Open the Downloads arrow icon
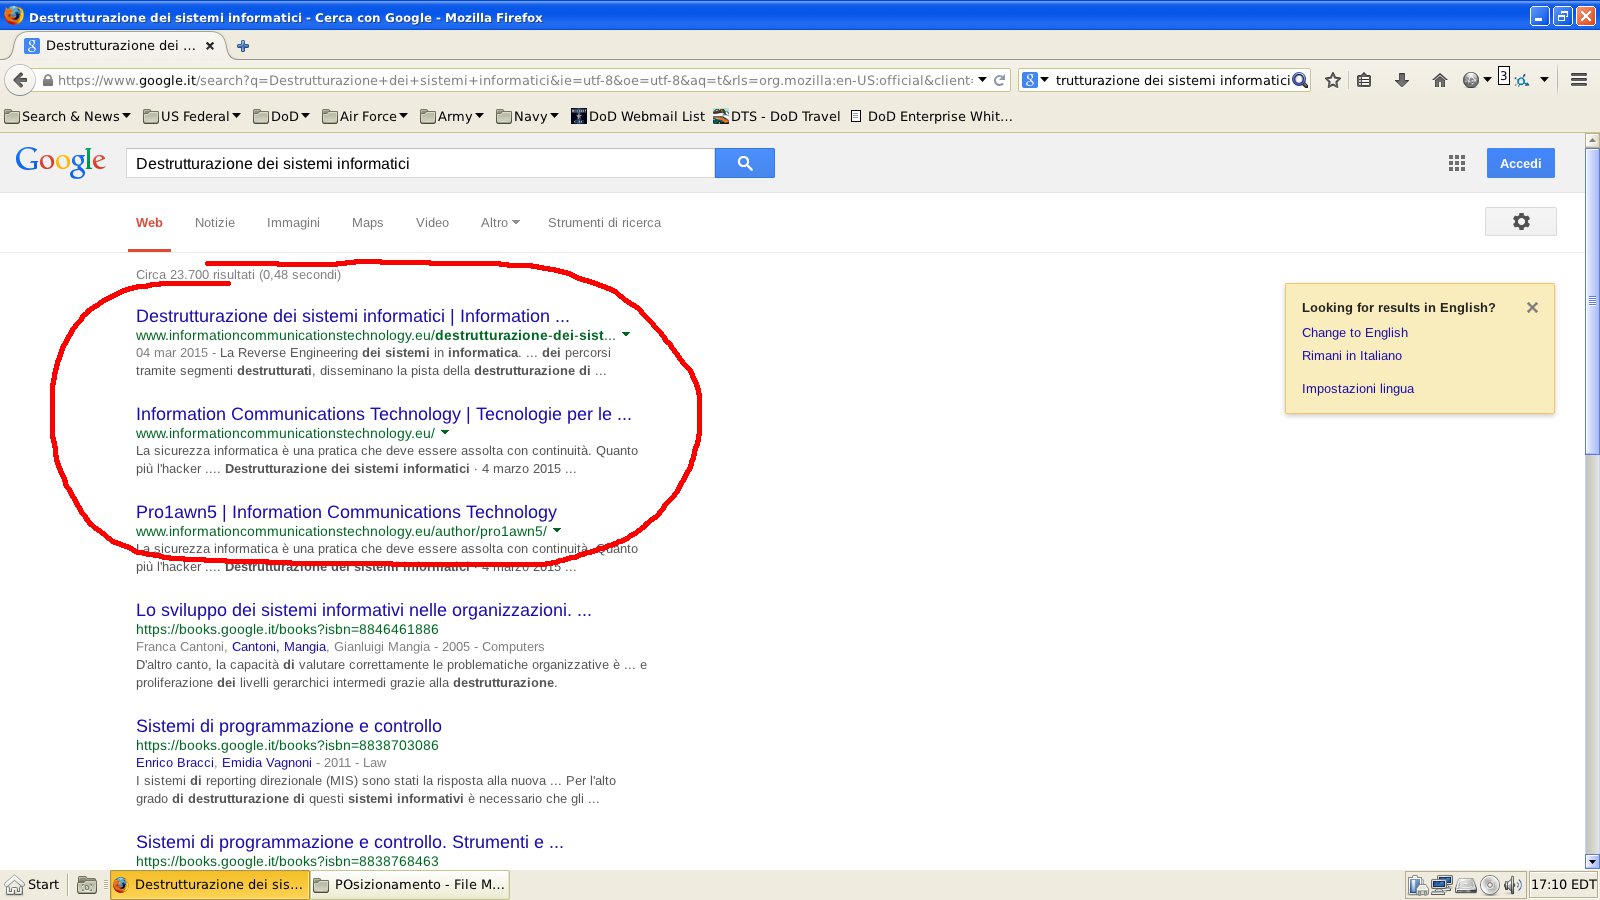 click(x=1402, y=80)
